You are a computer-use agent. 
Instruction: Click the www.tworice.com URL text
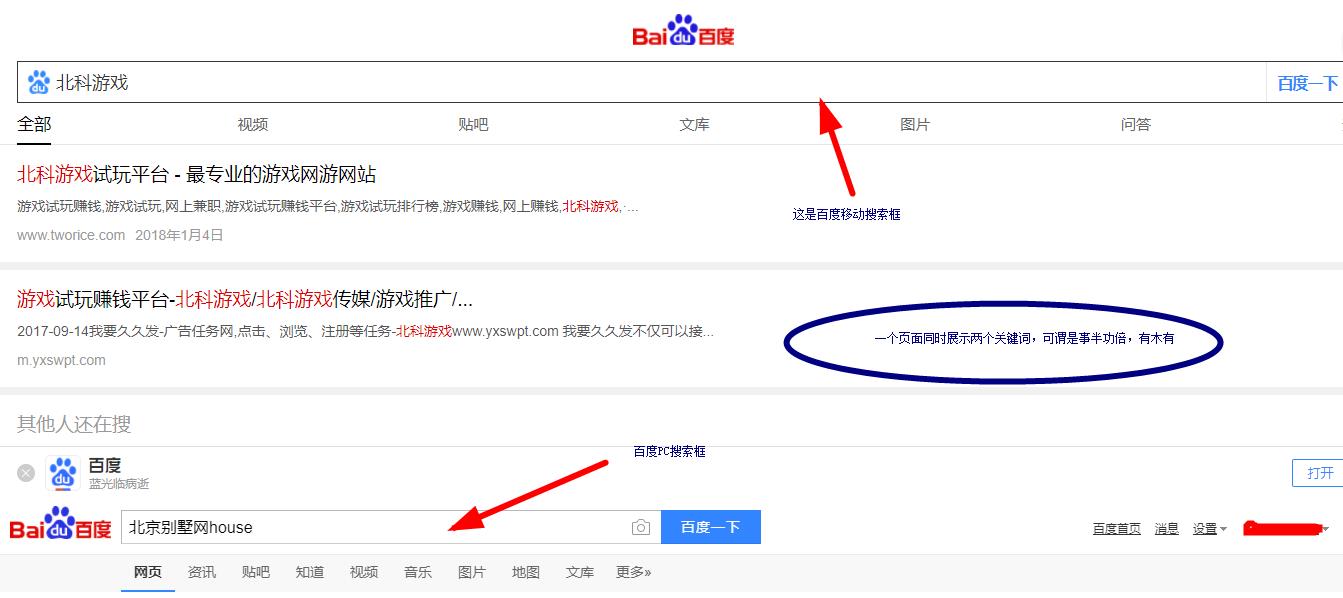[71, 235]
